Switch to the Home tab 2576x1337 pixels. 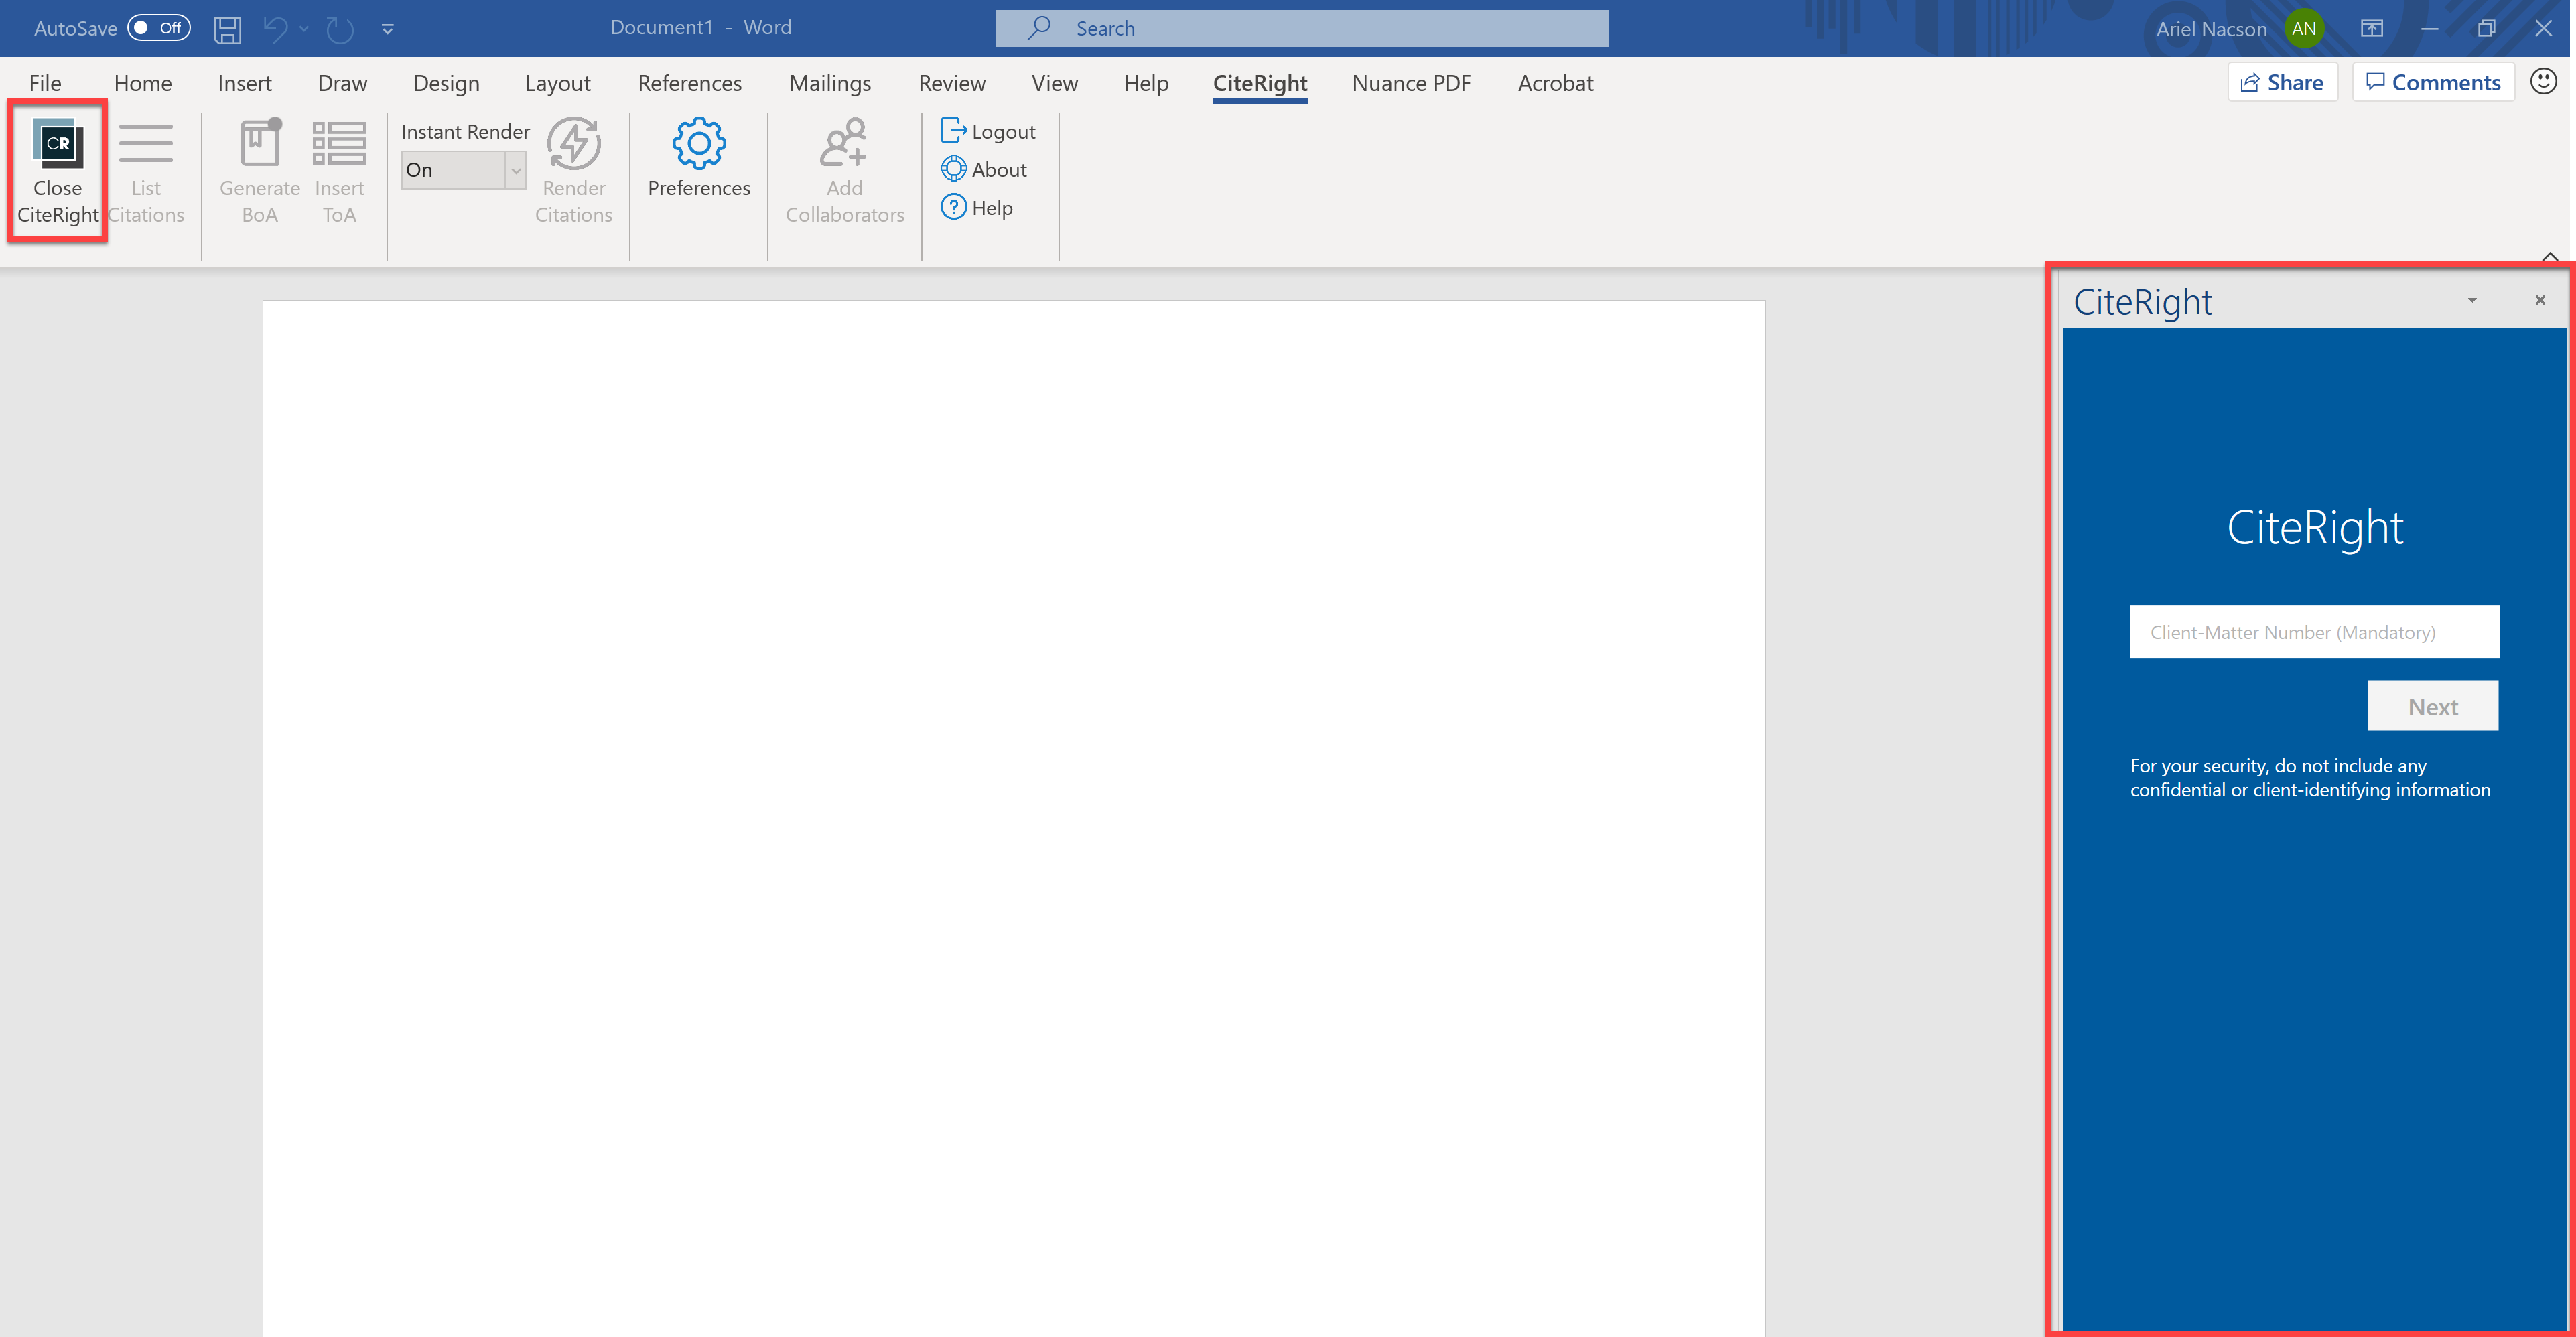143,83
